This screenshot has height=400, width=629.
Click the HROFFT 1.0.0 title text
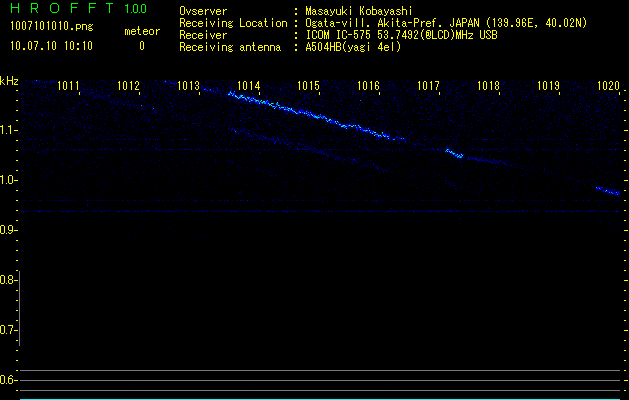pos(79,8)
